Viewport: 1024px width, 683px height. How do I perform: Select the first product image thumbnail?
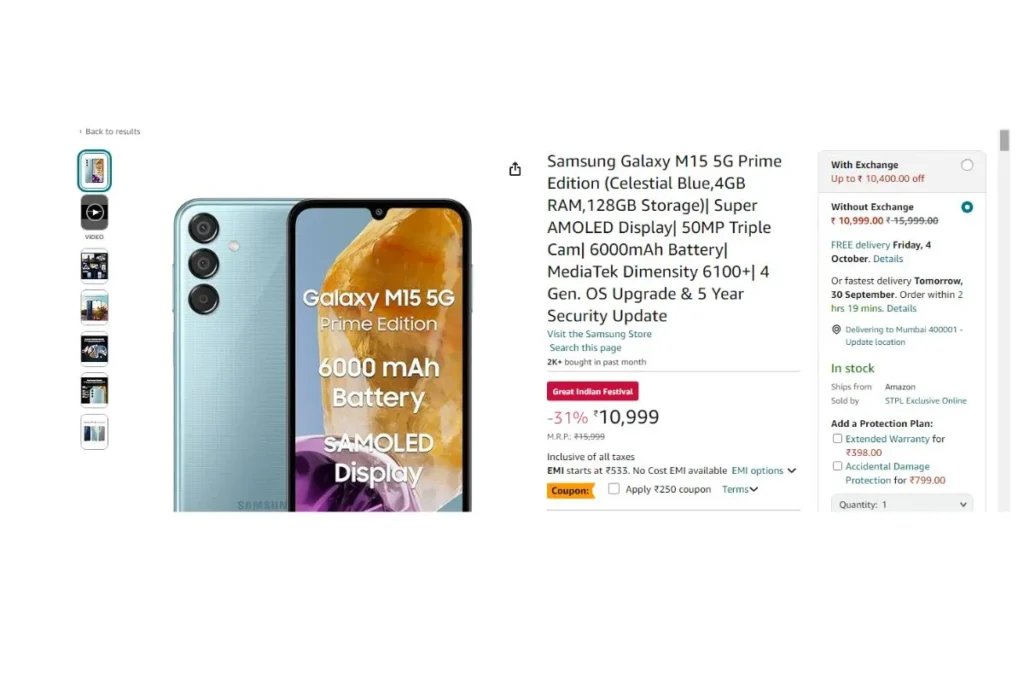click(x=95, y=170)
